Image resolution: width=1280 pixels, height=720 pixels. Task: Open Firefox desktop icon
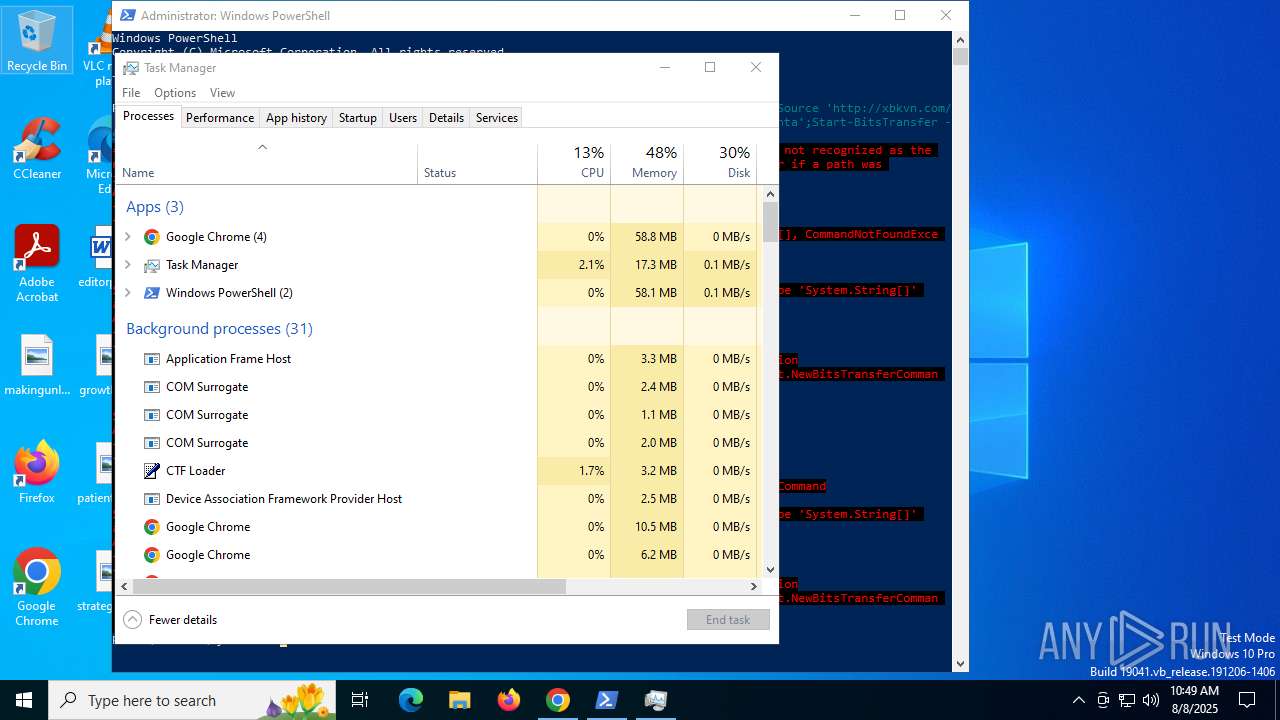click(x=37, y=472)
